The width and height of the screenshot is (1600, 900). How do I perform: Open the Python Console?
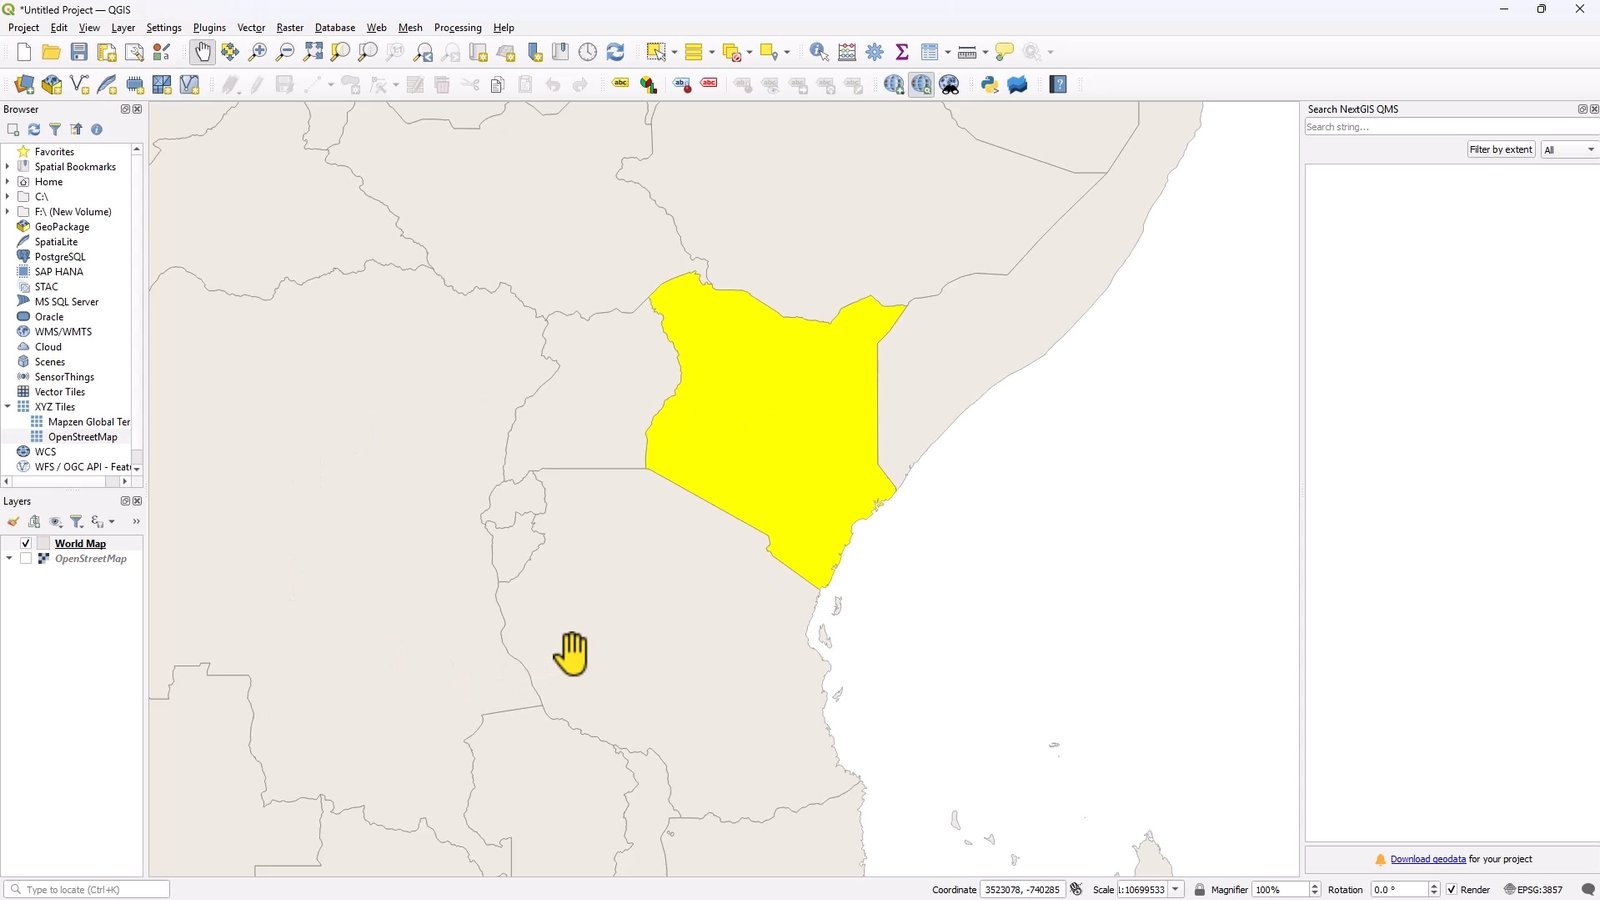(x=989, y=84)
